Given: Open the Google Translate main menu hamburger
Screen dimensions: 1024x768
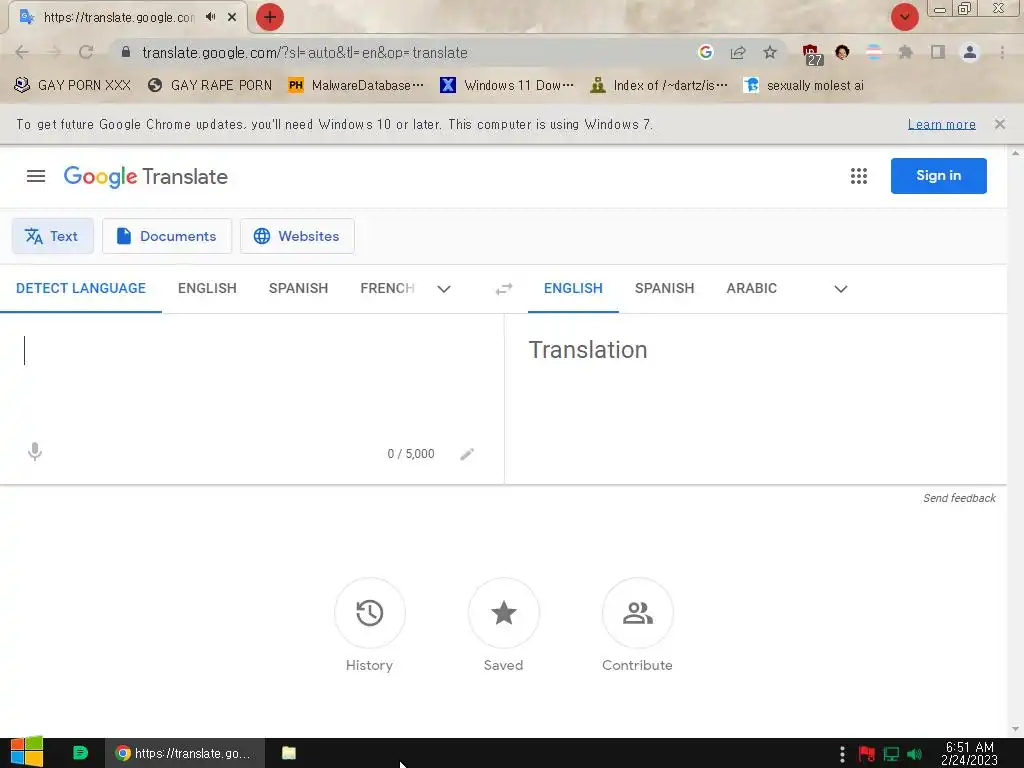Looking at the screenshot, I should (36, 176).
